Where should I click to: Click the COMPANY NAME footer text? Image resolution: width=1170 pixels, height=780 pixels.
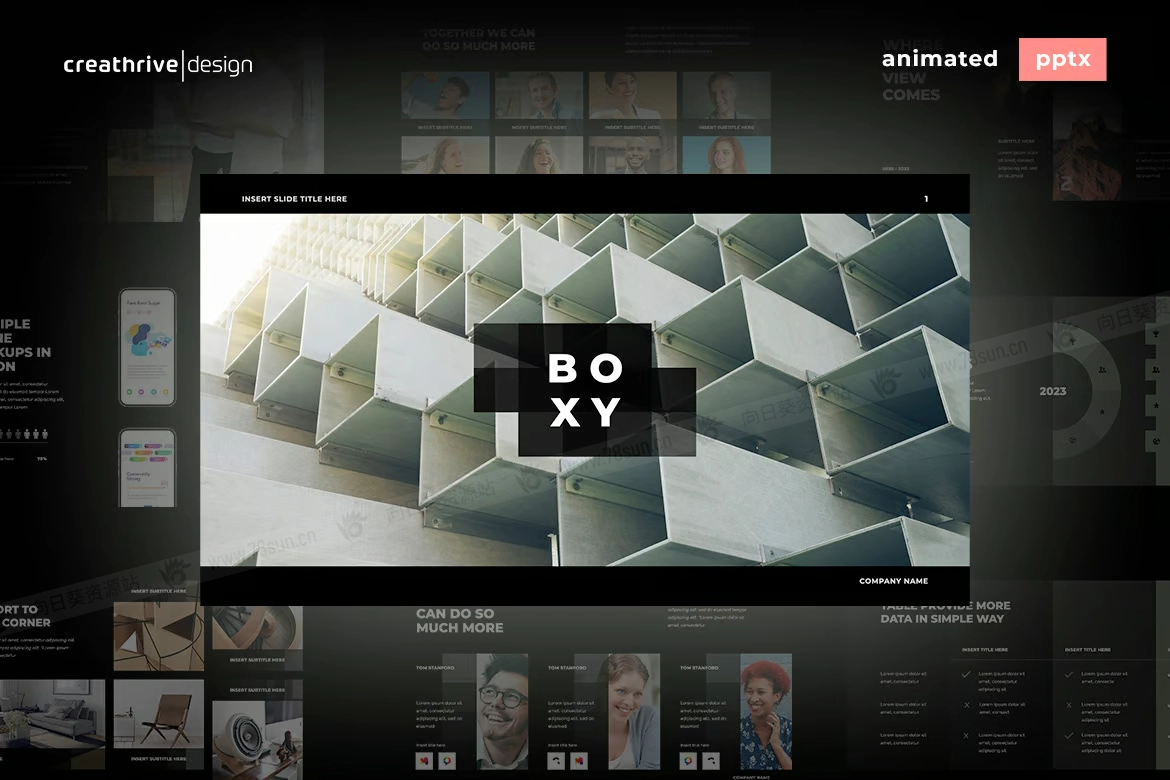click(x=893, y=581)
